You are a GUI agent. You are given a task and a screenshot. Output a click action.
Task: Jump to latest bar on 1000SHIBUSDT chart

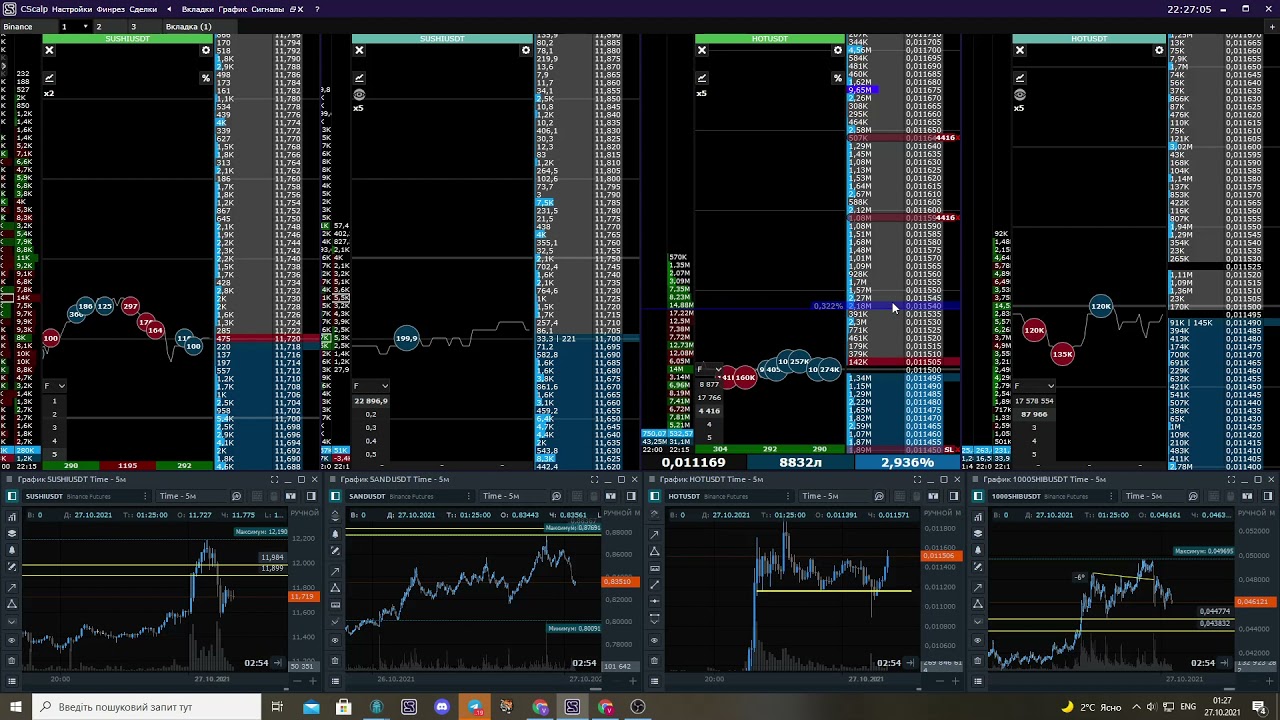[1225, 663]
